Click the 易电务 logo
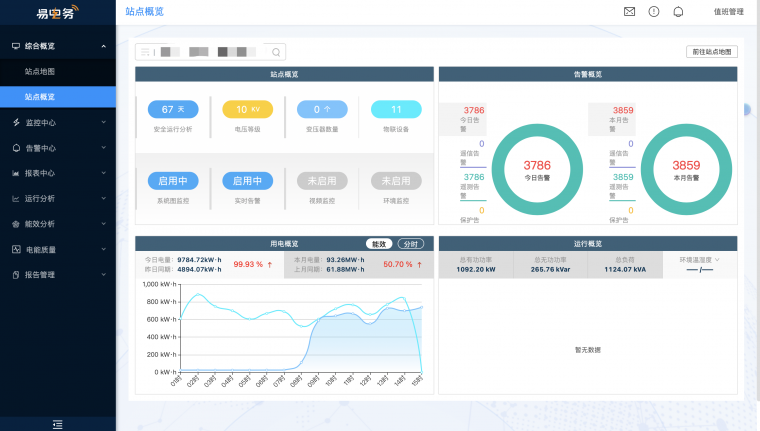Screen dimensions: 760x431 (58, 14)
